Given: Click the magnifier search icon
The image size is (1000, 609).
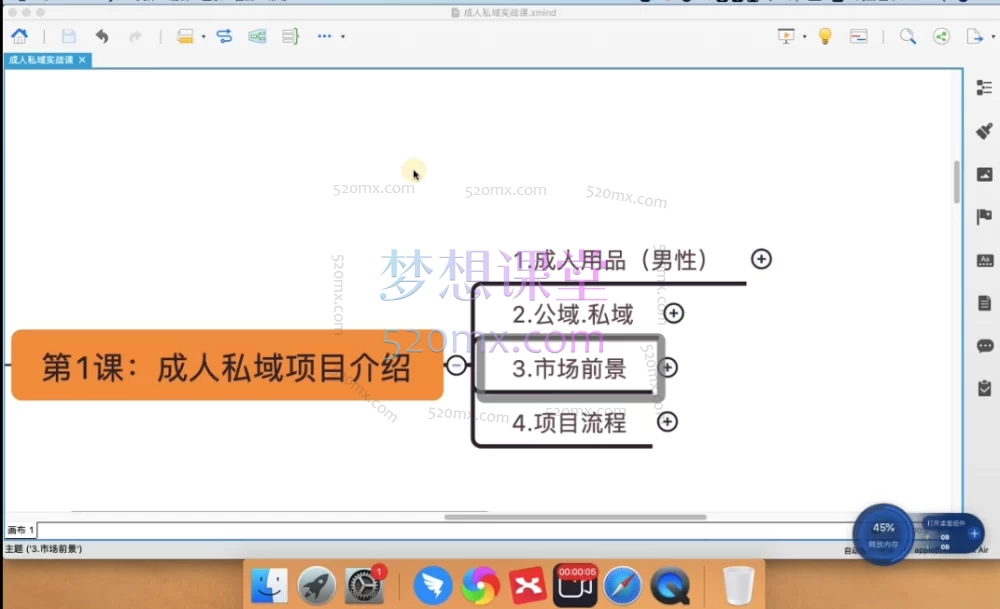Looking at the screenshot, I should pos(907,37).
